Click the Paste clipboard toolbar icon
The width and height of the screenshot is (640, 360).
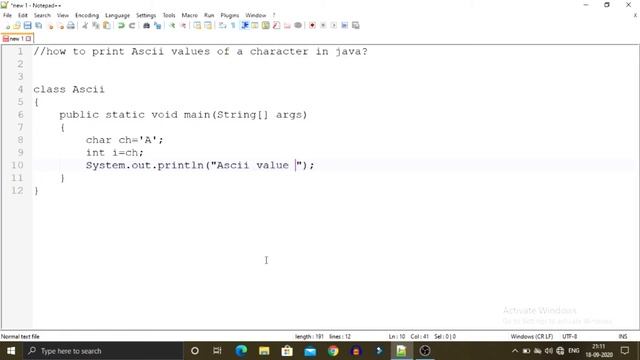tap(107, 26)
